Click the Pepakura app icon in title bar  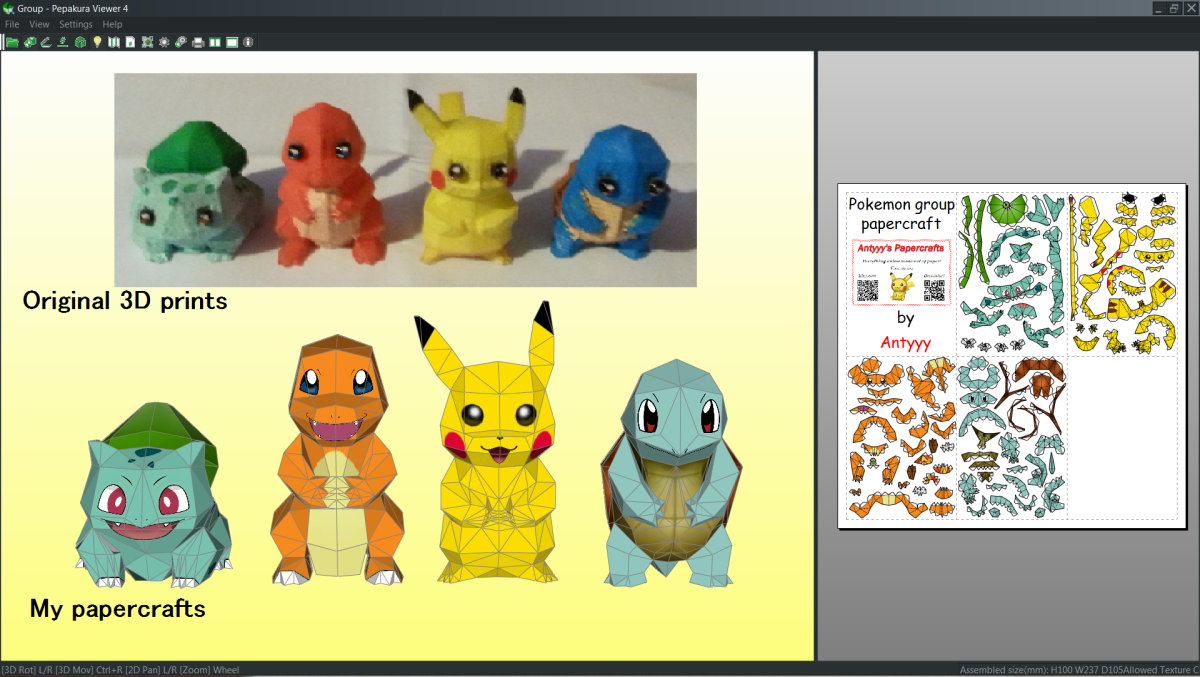tap(9, 8)
